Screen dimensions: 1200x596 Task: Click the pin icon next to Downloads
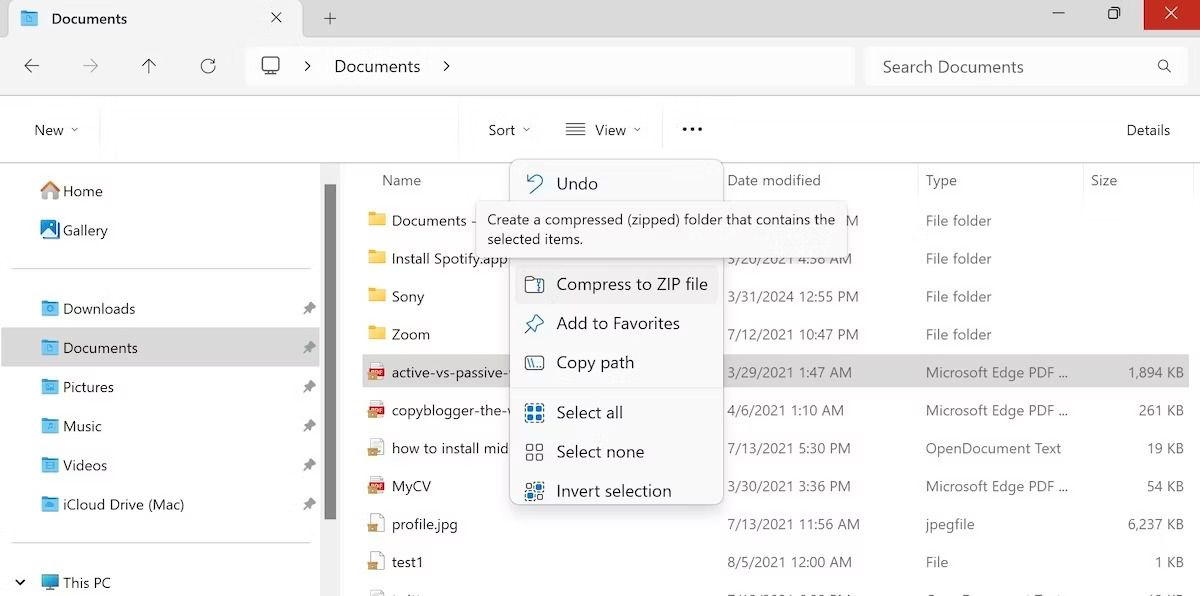(309, 309)
